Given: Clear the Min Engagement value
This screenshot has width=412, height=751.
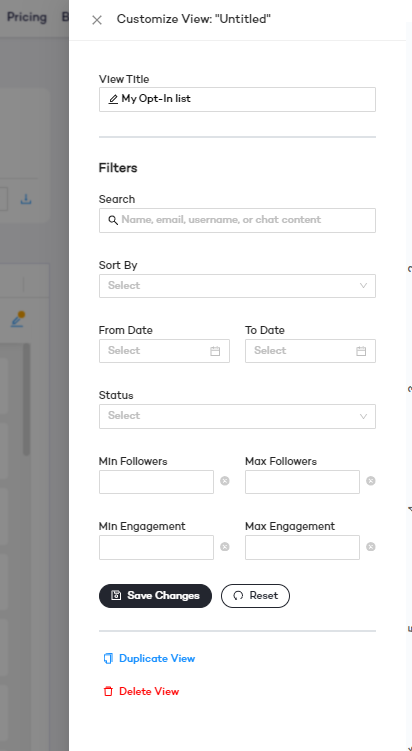Looking at the screenshot, I should click(x=225, y=546).
